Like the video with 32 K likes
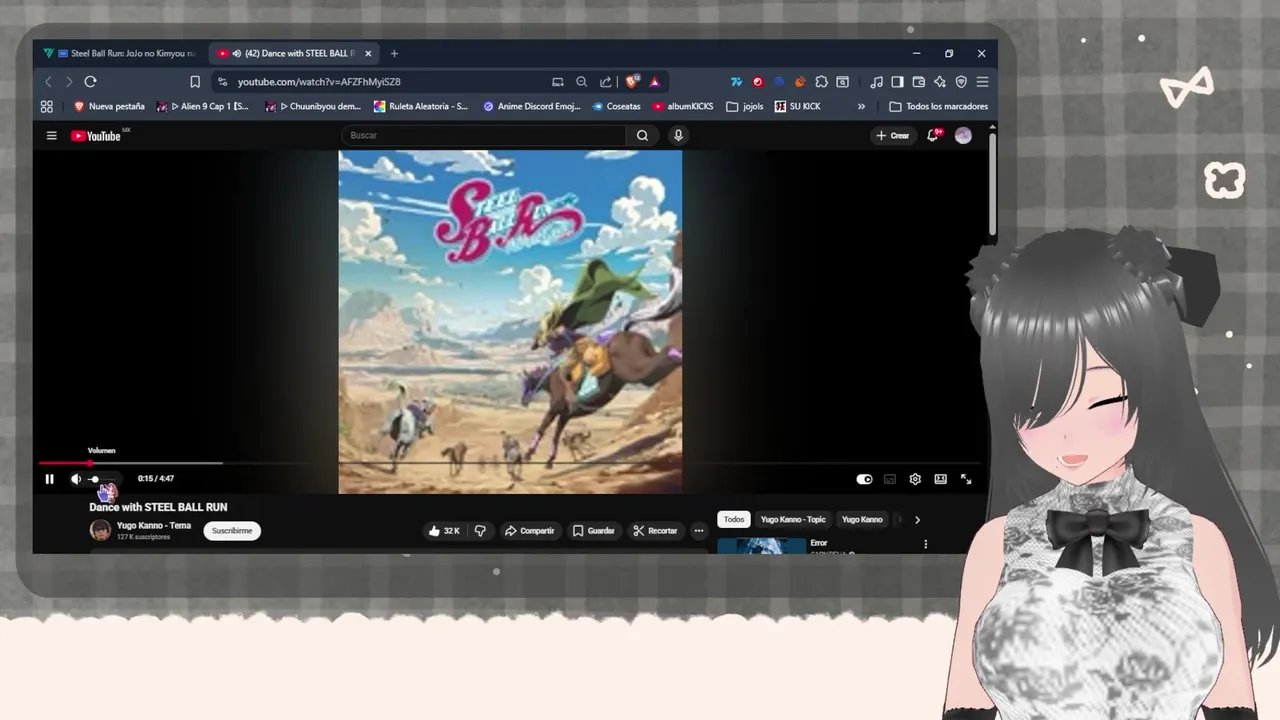 pyautogui.click(x=443, y=531)
